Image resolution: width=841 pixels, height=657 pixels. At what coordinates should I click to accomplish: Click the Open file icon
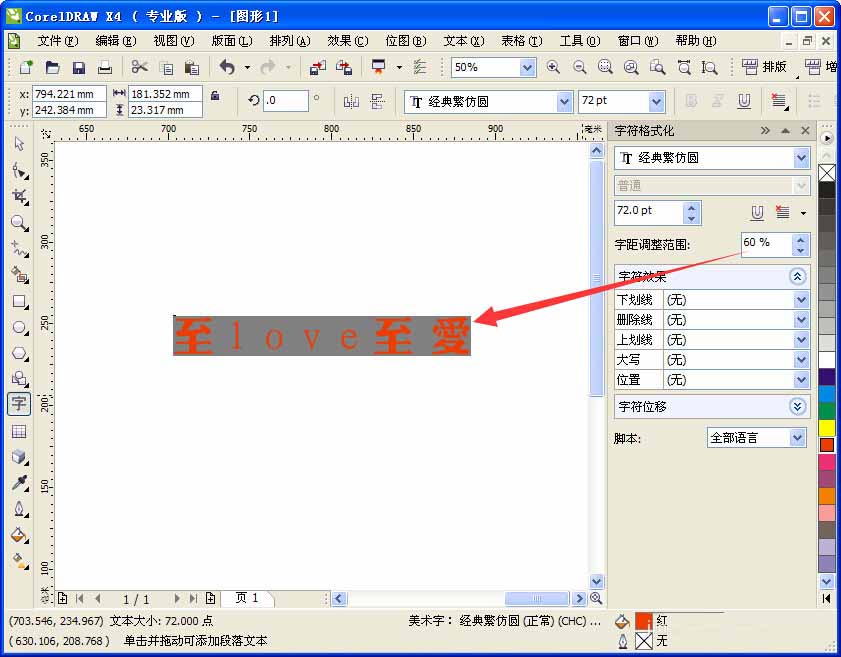(52, 67)
